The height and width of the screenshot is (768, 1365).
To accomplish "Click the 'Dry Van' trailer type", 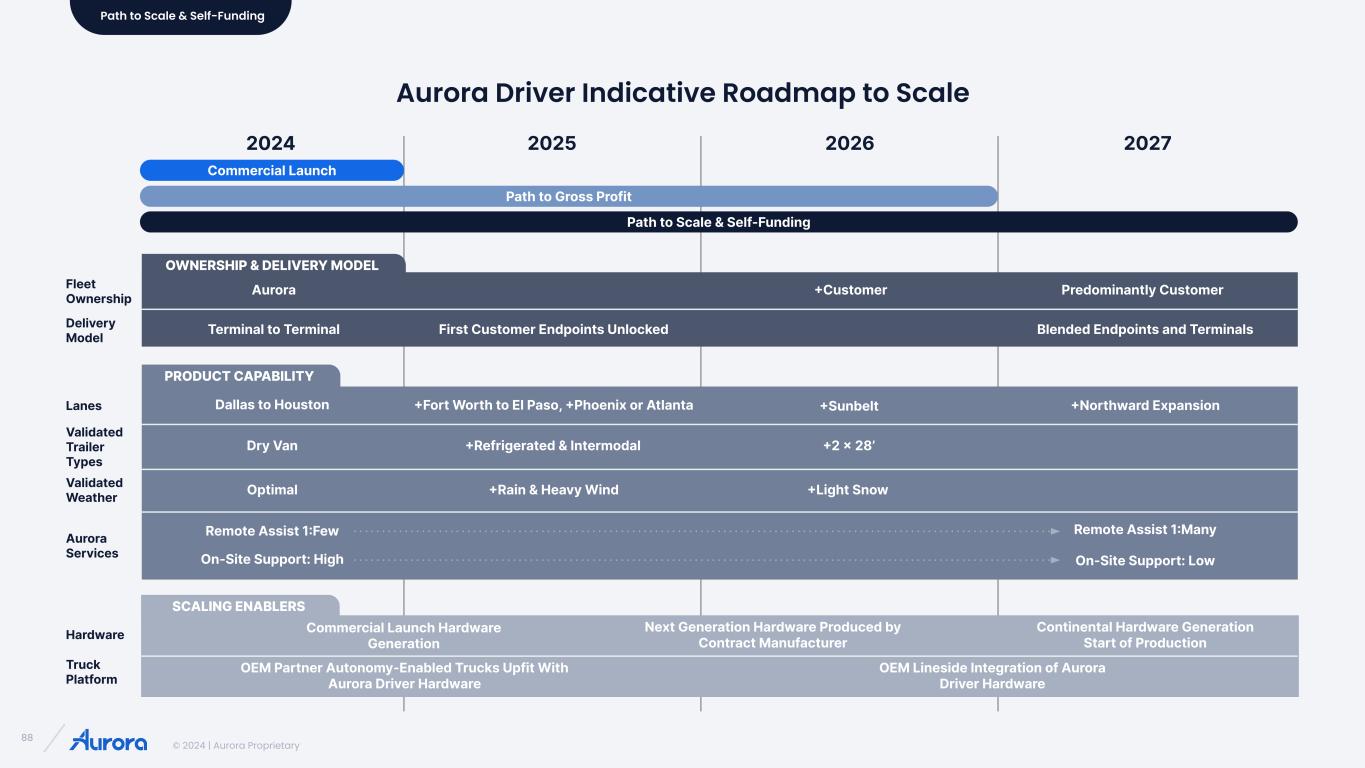I will (272, 446).
